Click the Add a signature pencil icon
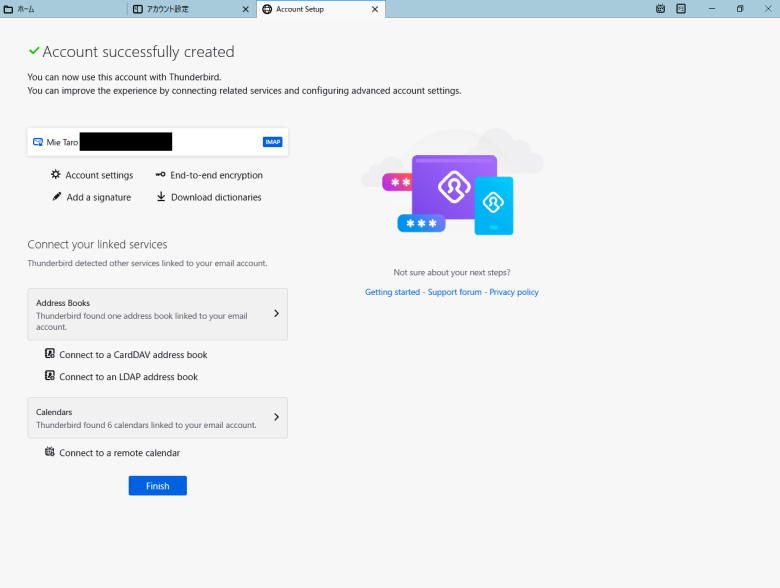 [x=57, y=196]
